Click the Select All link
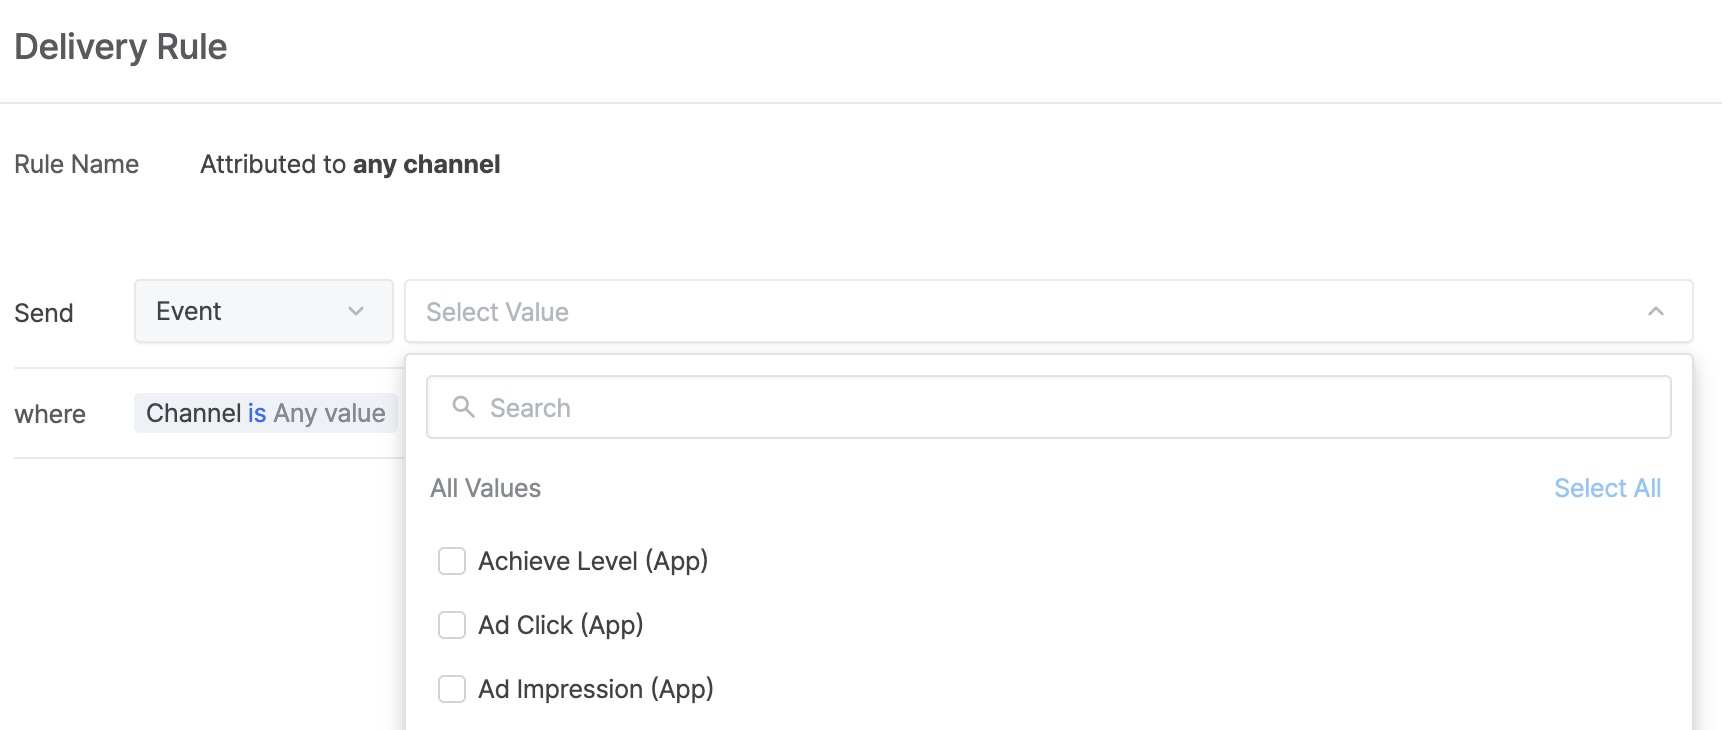This screenshot has width=1722, height=730. pyautogui.click(x=1606, y=488)
